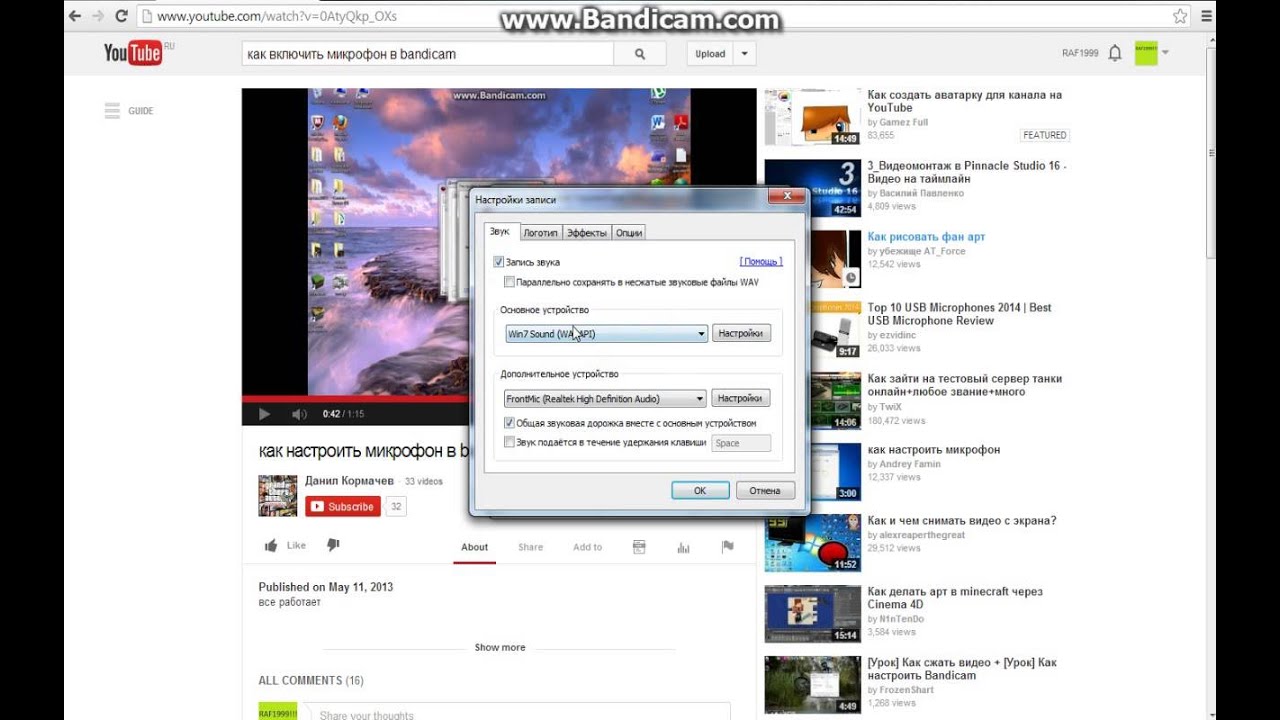Report video using the flag icon

point(728,547)
